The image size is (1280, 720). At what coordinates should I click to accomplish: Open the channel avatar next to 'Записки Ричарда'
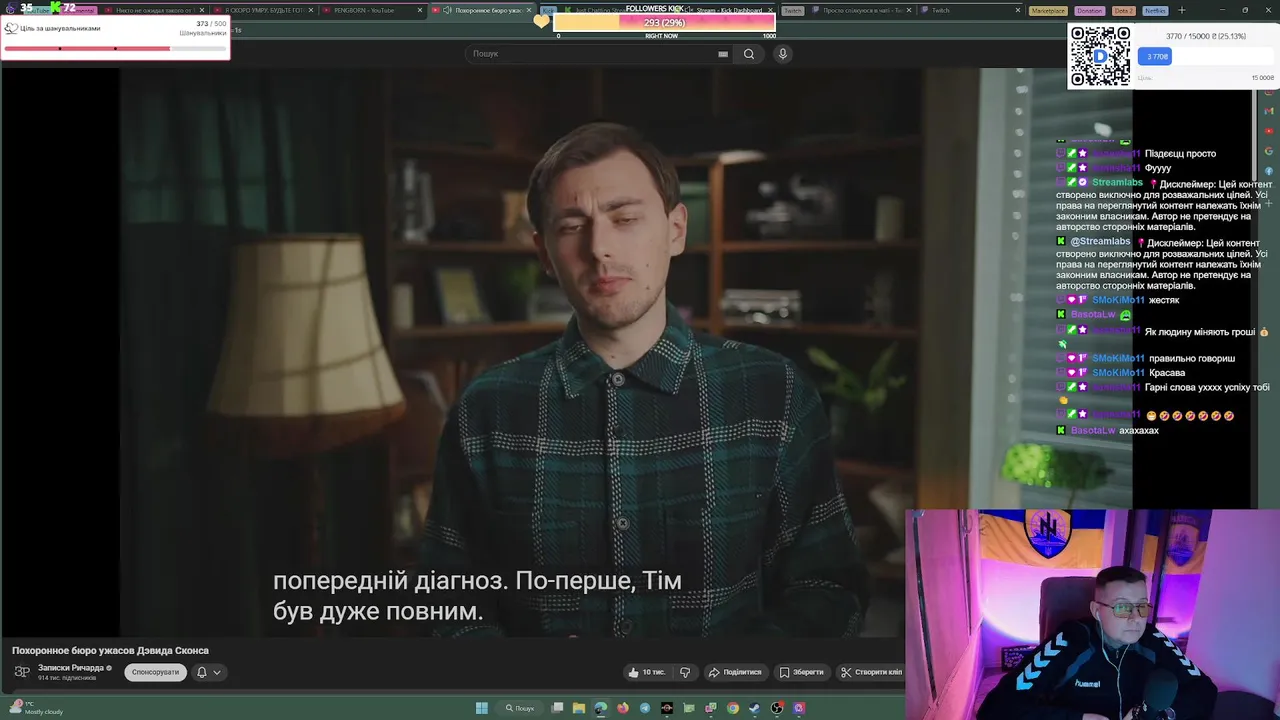point(22,672)
